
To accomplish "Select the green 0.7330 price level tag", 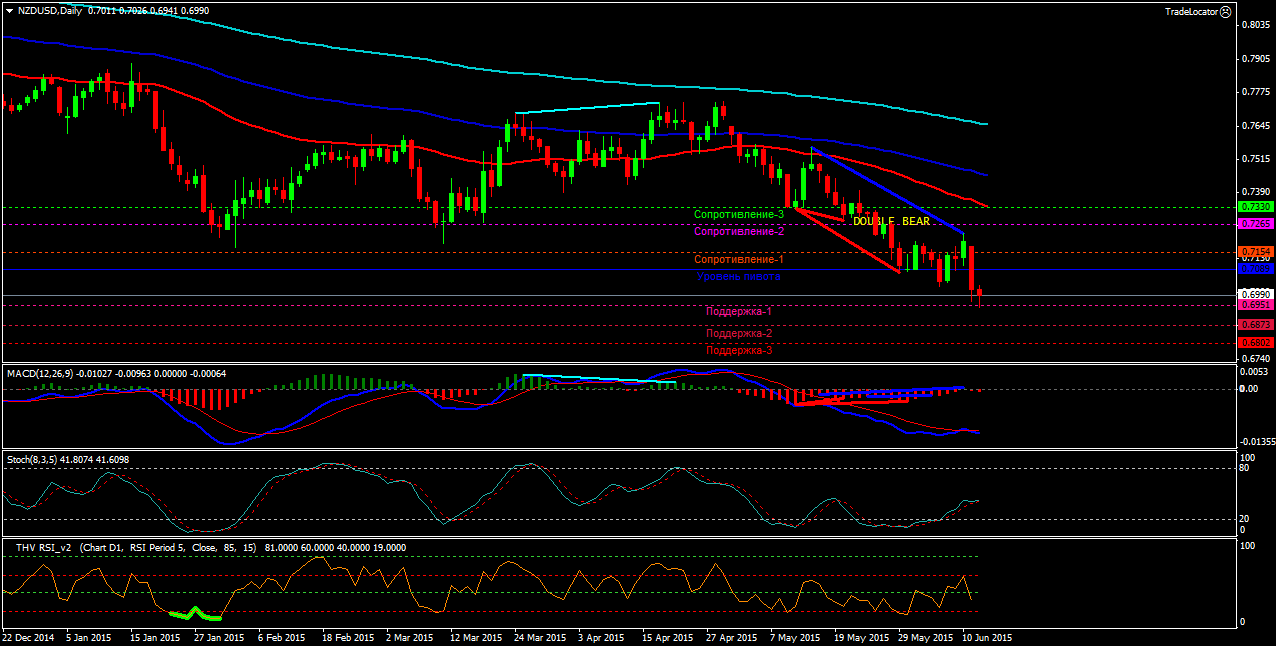I will point(1255,206).
